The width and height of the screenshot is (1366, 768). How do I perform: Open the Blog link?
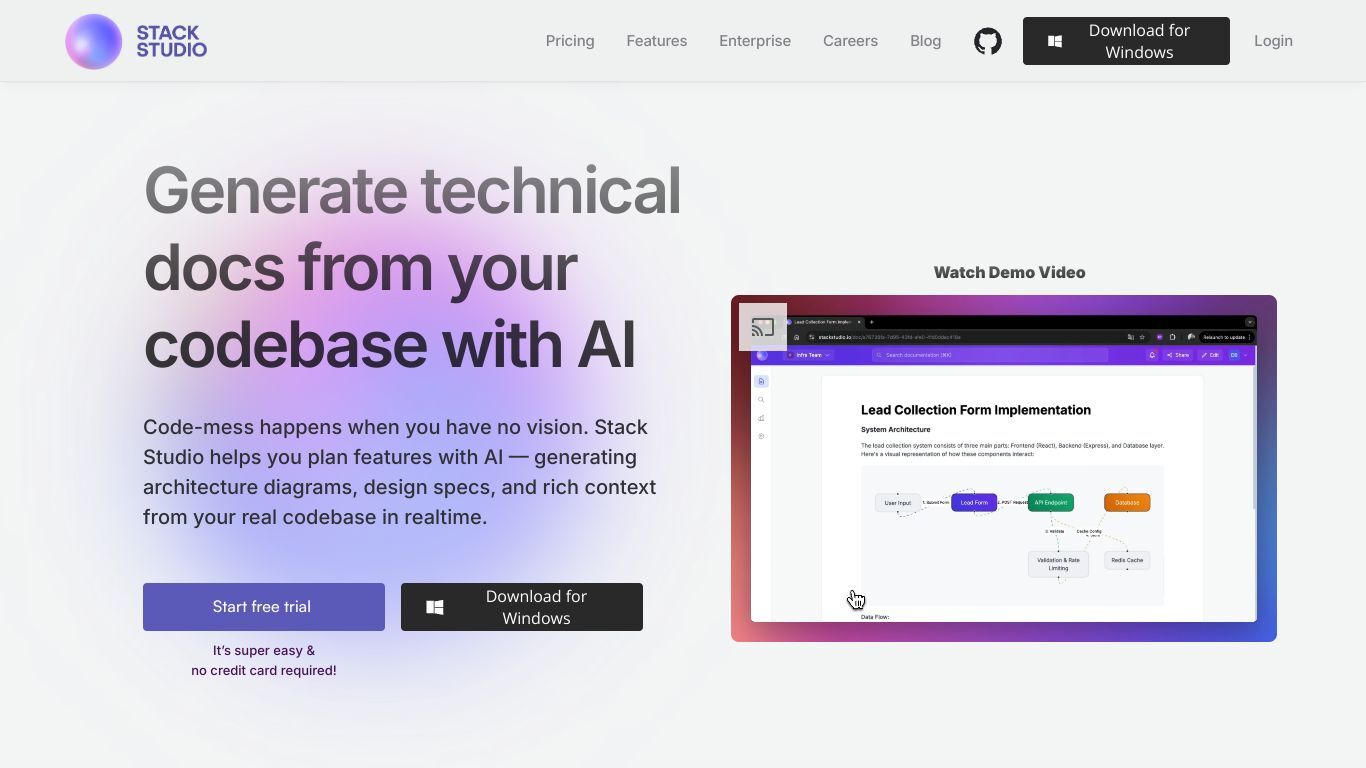point(926,41)
